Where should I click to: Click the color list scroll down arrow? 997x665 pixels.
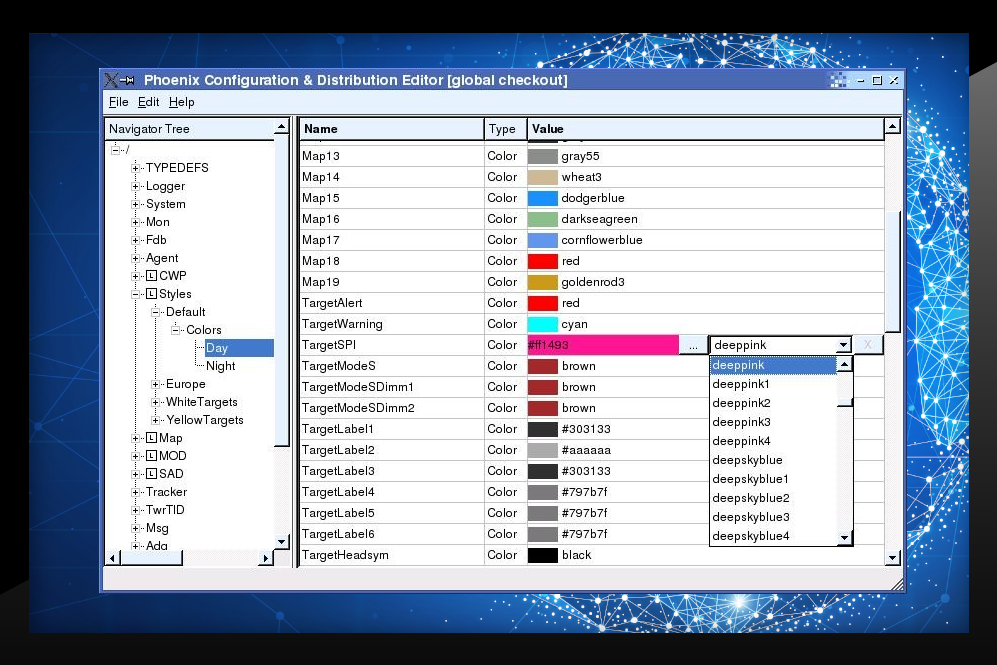[x=844, y=537]
